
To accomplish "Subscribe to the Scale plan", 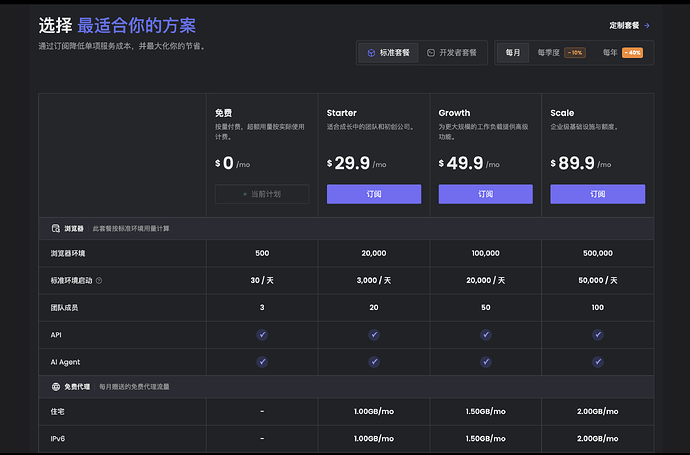I will pyautogui.click(x=598, y=194).
